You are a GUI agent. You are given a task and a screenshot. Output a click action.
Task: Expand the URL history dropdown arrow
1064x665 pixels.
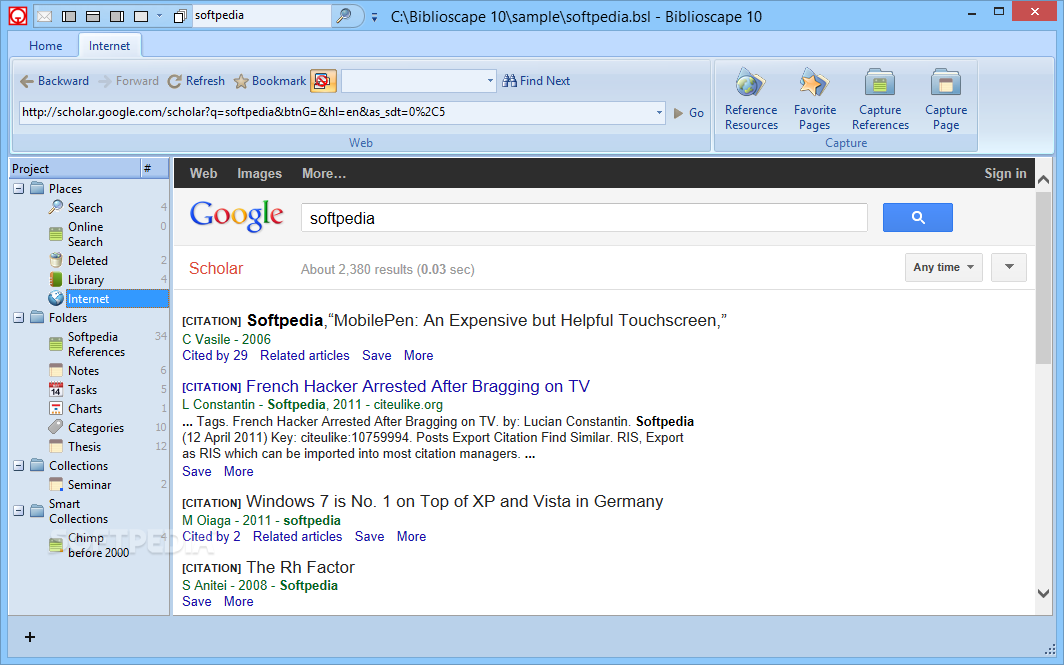[659, 113]
